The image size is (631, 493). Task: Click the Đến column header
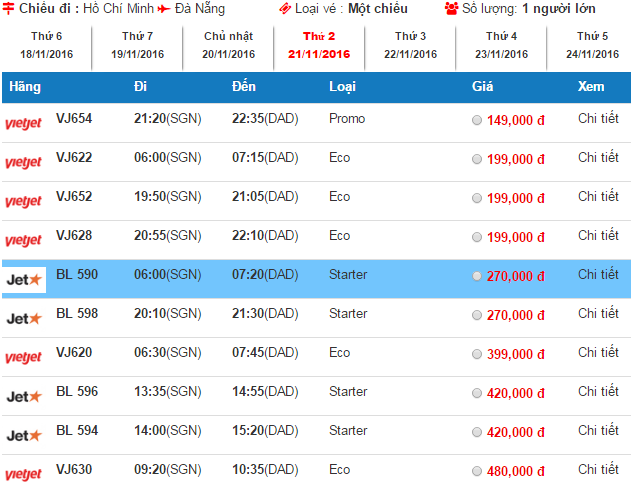pos(244,86)
